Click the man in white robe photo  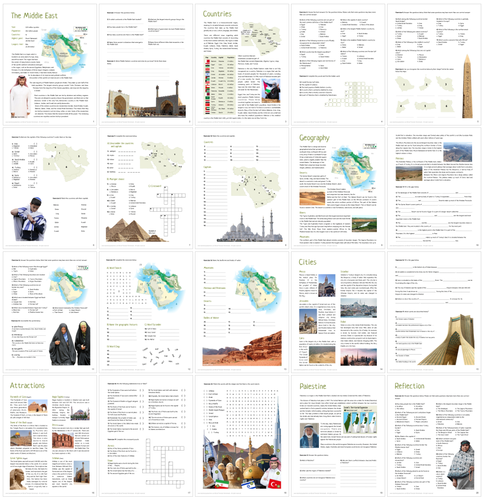[21, 97]
